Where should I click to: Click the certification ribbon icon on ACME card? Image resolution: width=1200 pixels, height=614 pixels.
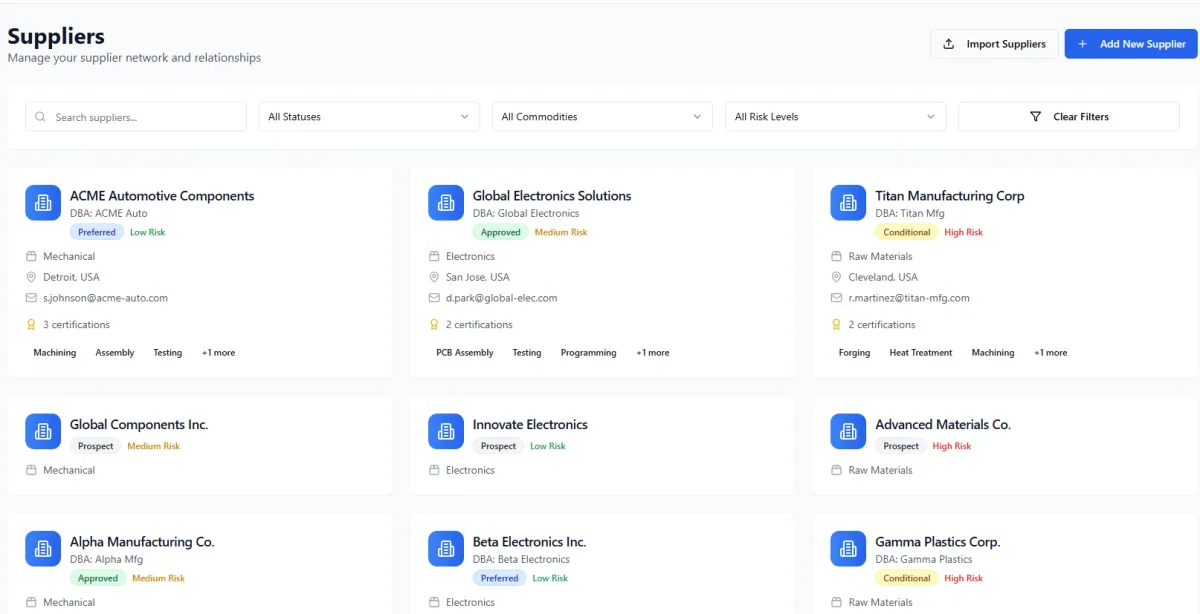click(31, 325)
